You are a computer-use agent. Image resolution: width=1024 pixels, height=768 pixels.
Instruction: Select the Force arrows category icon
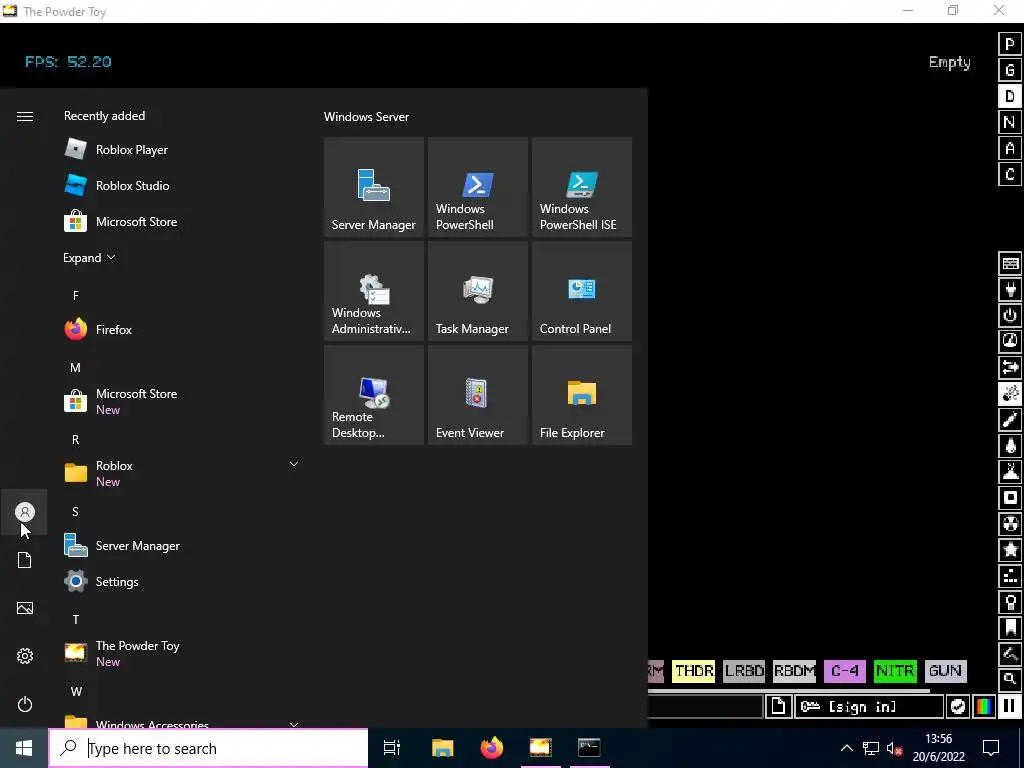pos(1010,368)
